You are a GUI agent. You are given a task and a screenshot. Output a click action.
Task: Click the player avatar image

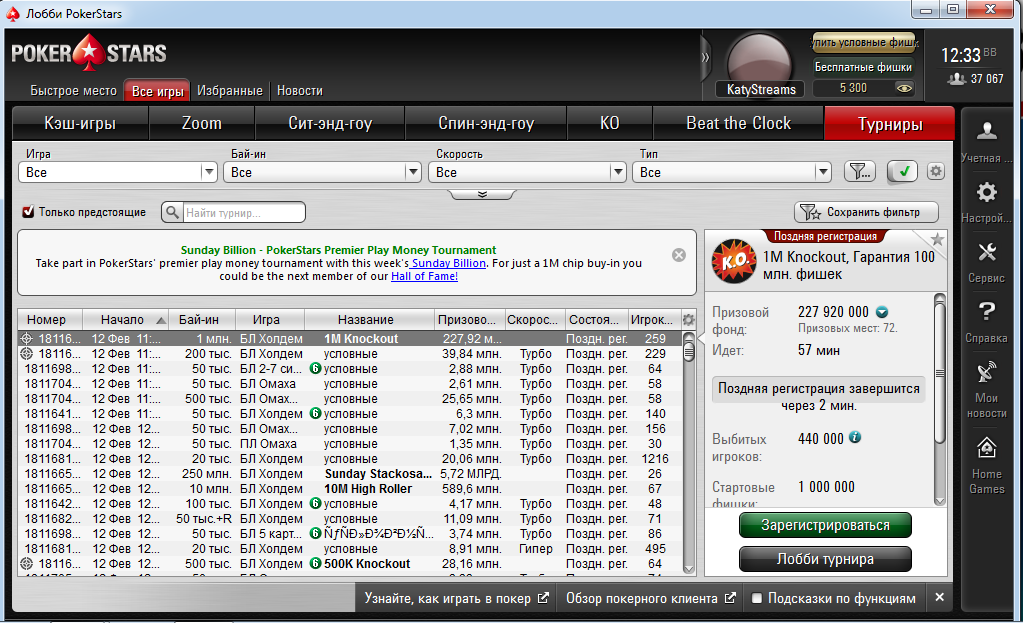(759, 59)
